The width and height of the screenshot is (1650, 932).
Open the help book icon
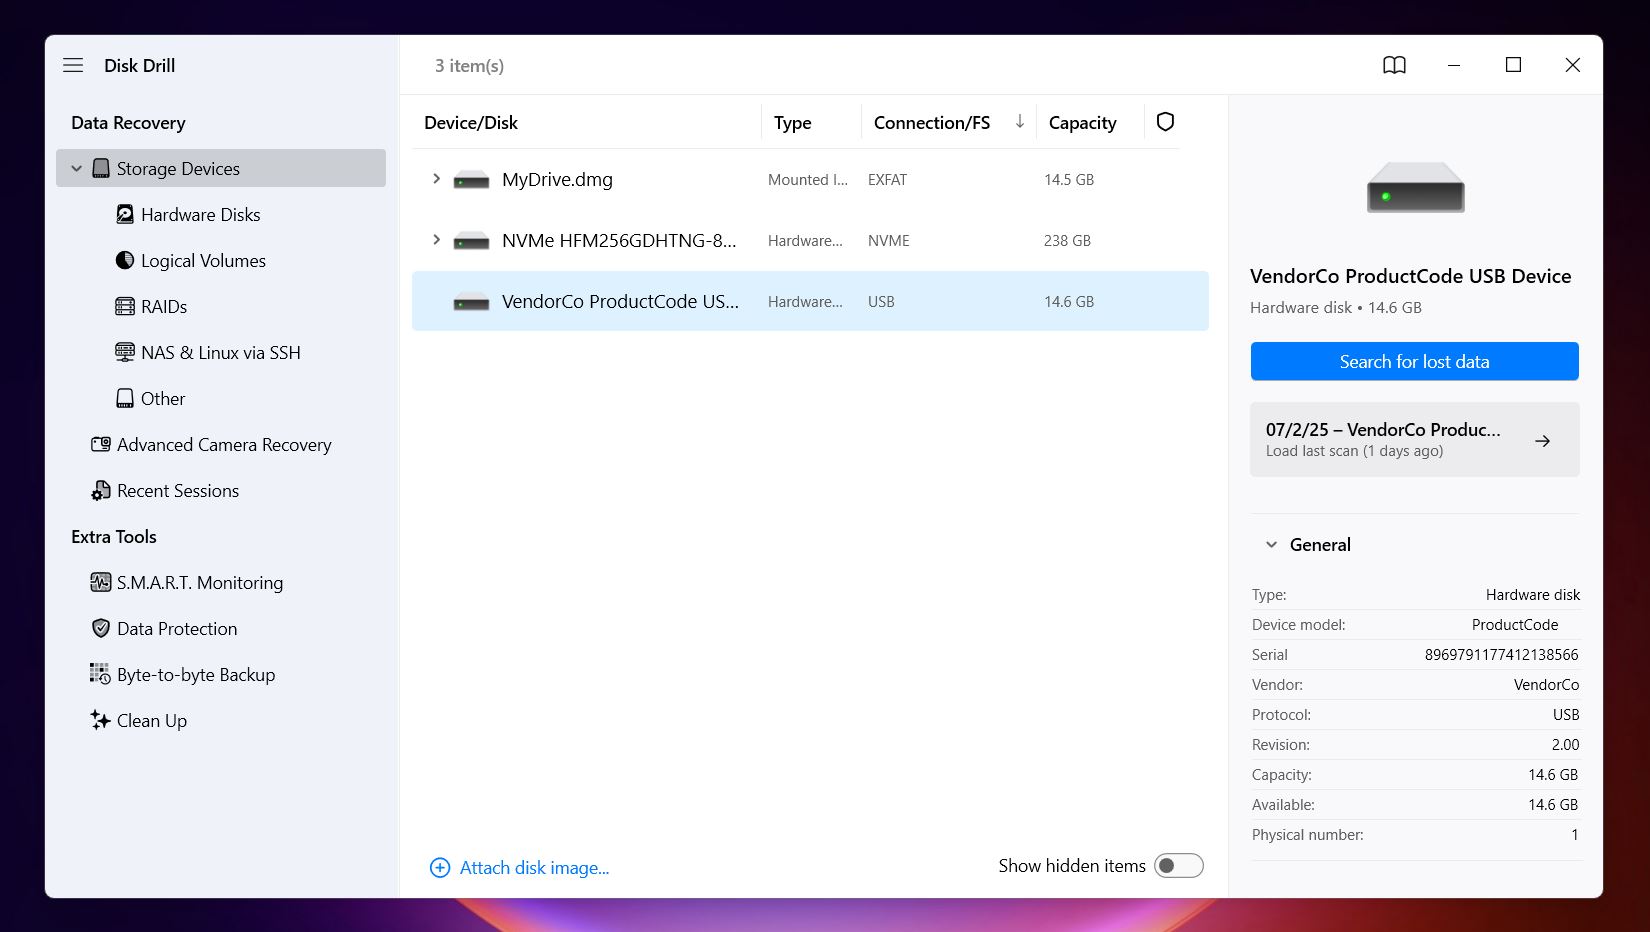(1394, 65)
